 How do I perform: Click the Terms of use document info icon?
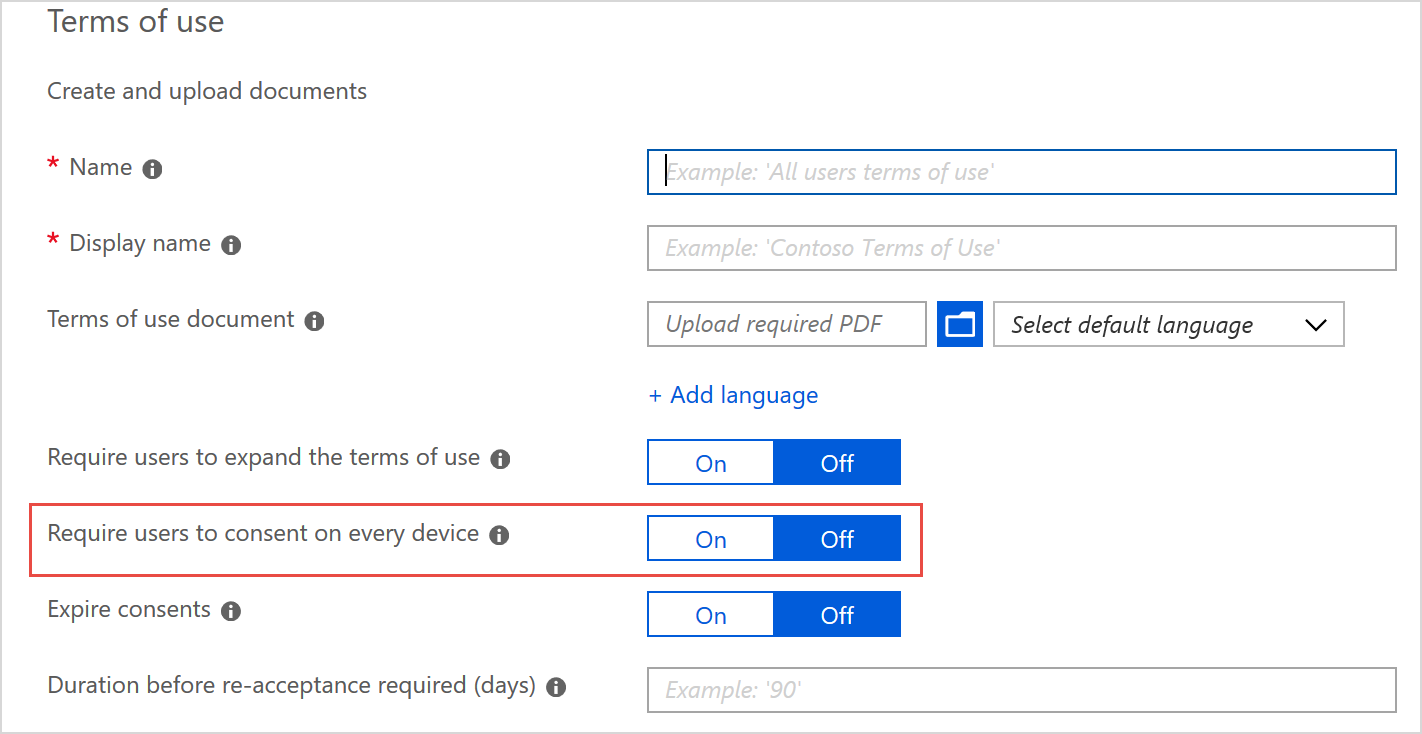tap(314, 322)
